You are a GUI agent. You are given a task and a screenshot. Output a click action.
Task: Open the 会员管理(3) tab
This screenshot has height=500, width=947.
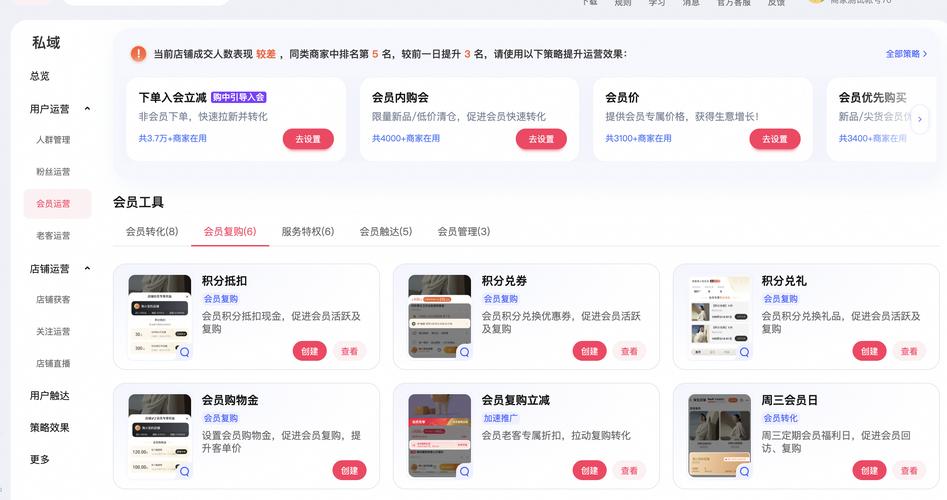tap(463, 231)
